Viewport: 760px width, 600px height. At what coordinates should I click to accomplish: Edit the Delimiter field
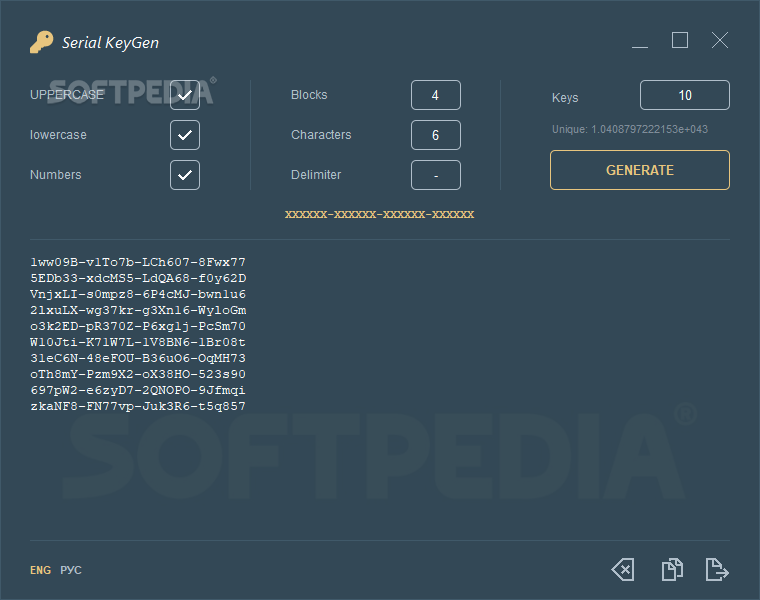[x=436, y=175]
